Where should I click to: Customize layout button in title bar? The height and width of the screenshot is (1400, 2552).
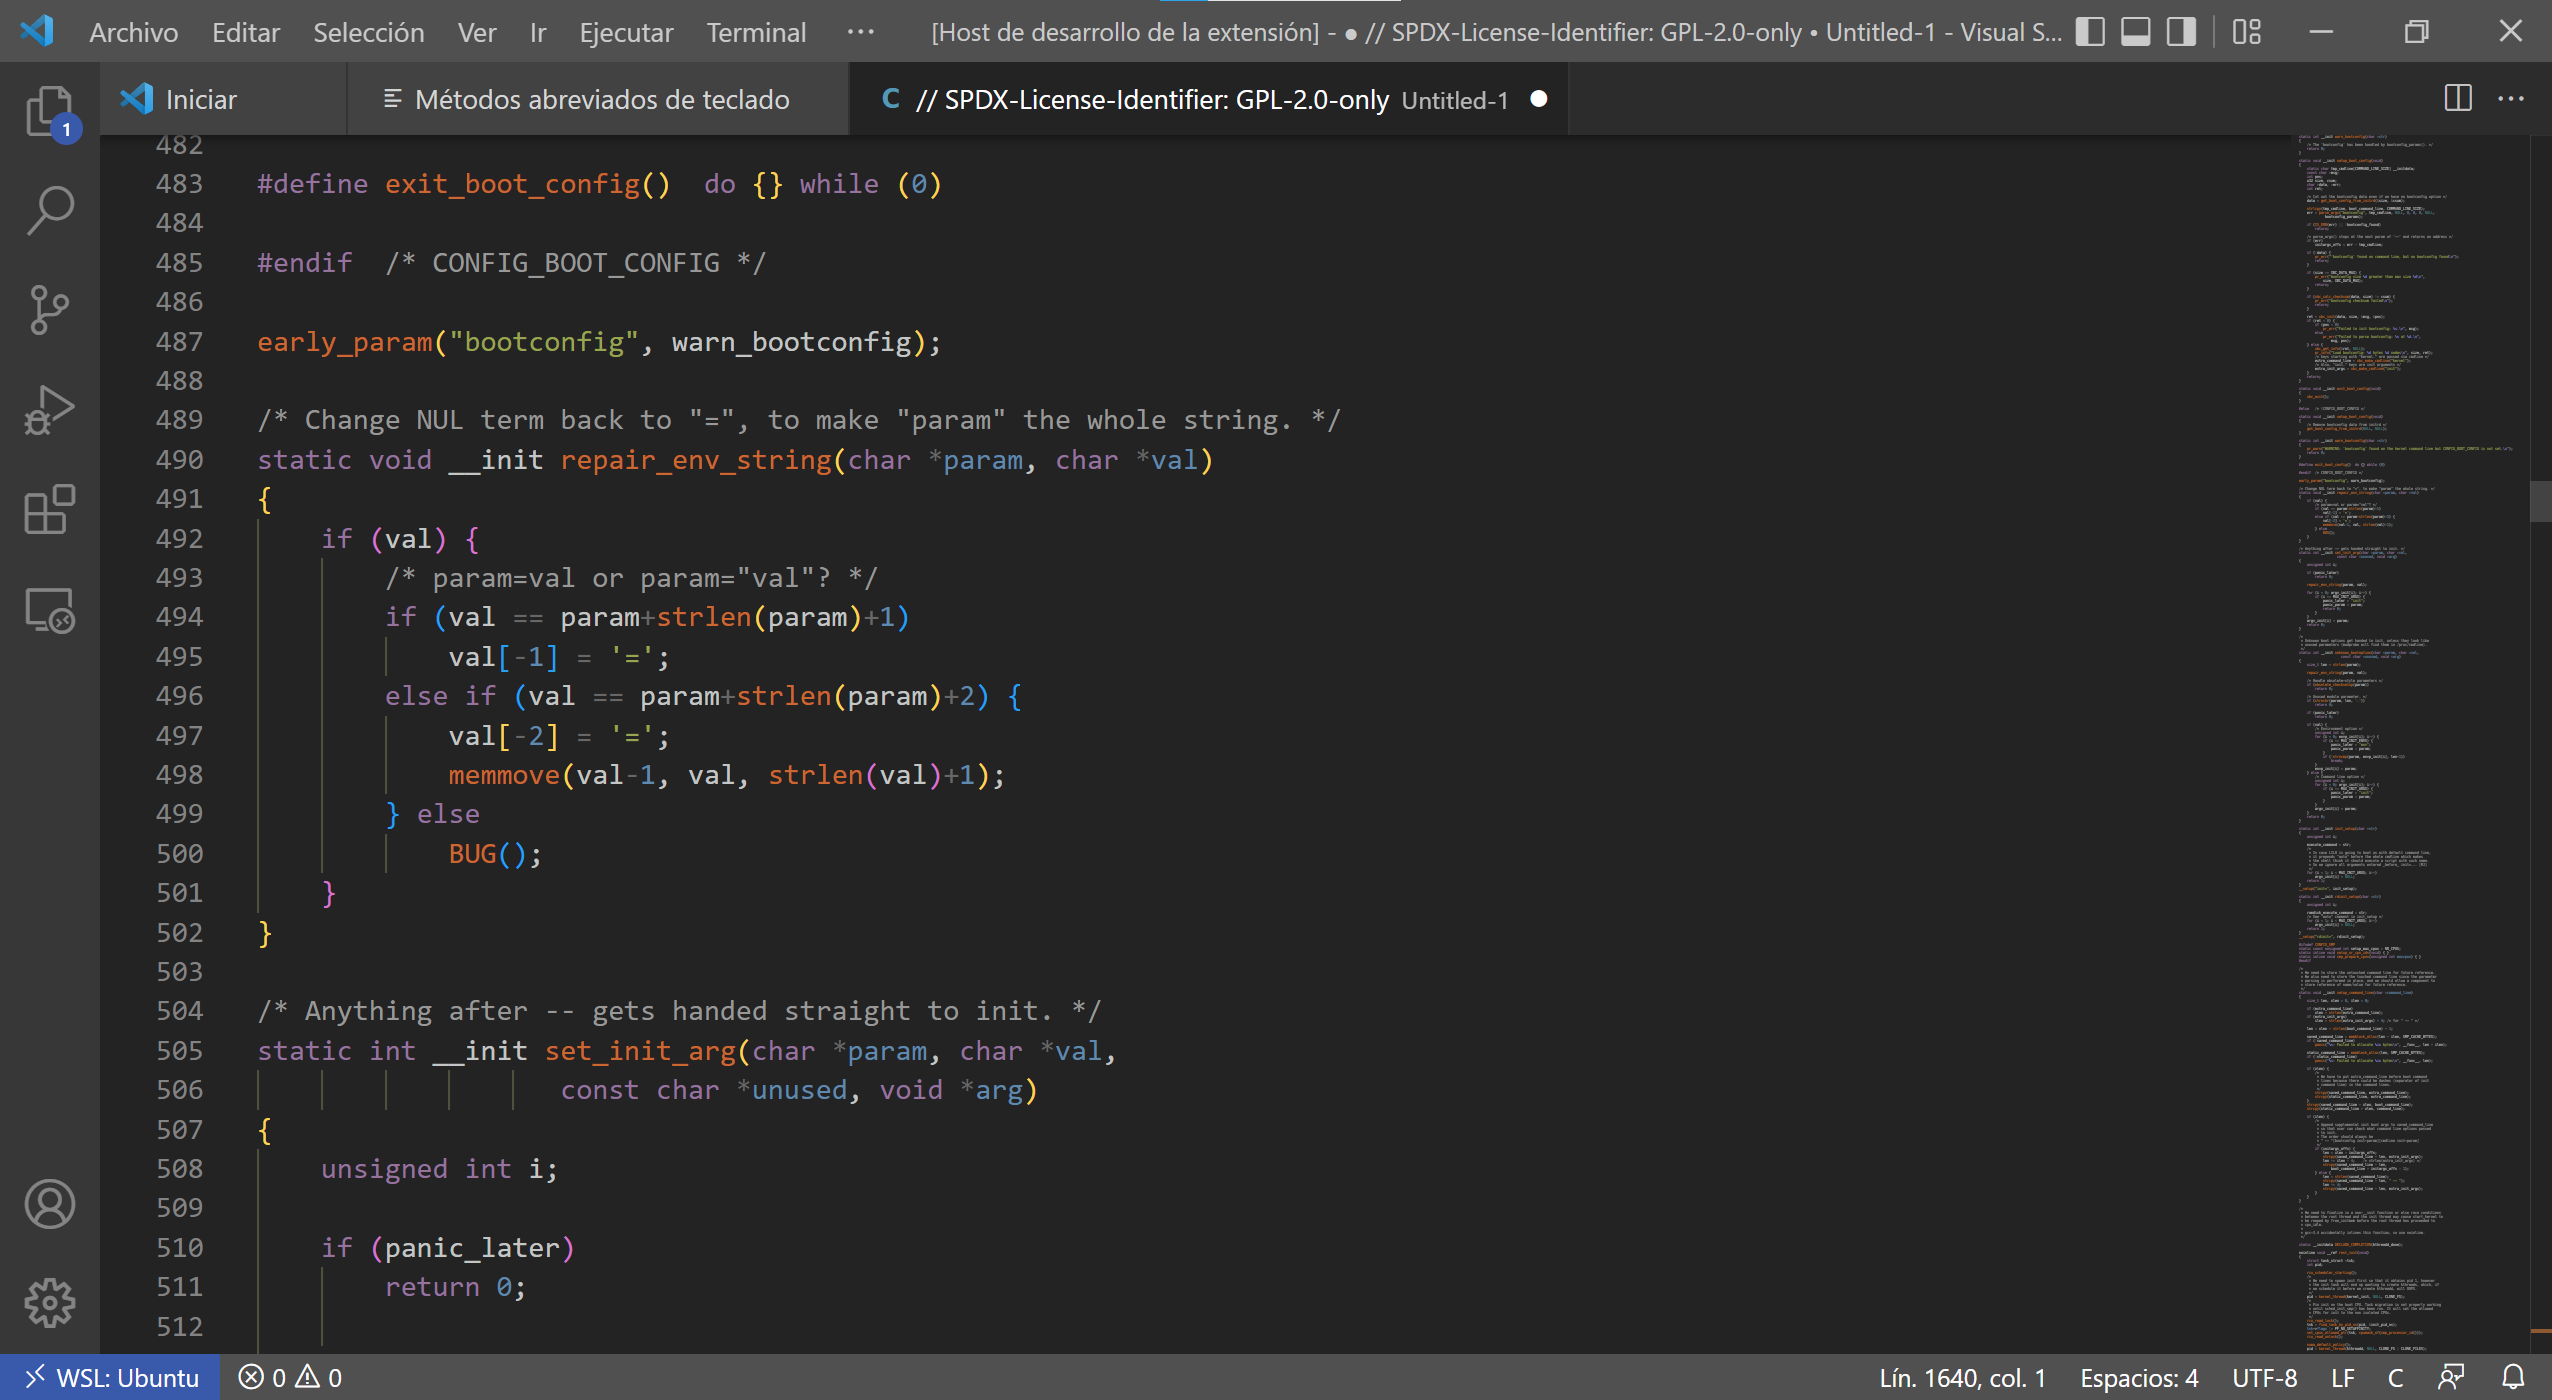point(2246,32)
